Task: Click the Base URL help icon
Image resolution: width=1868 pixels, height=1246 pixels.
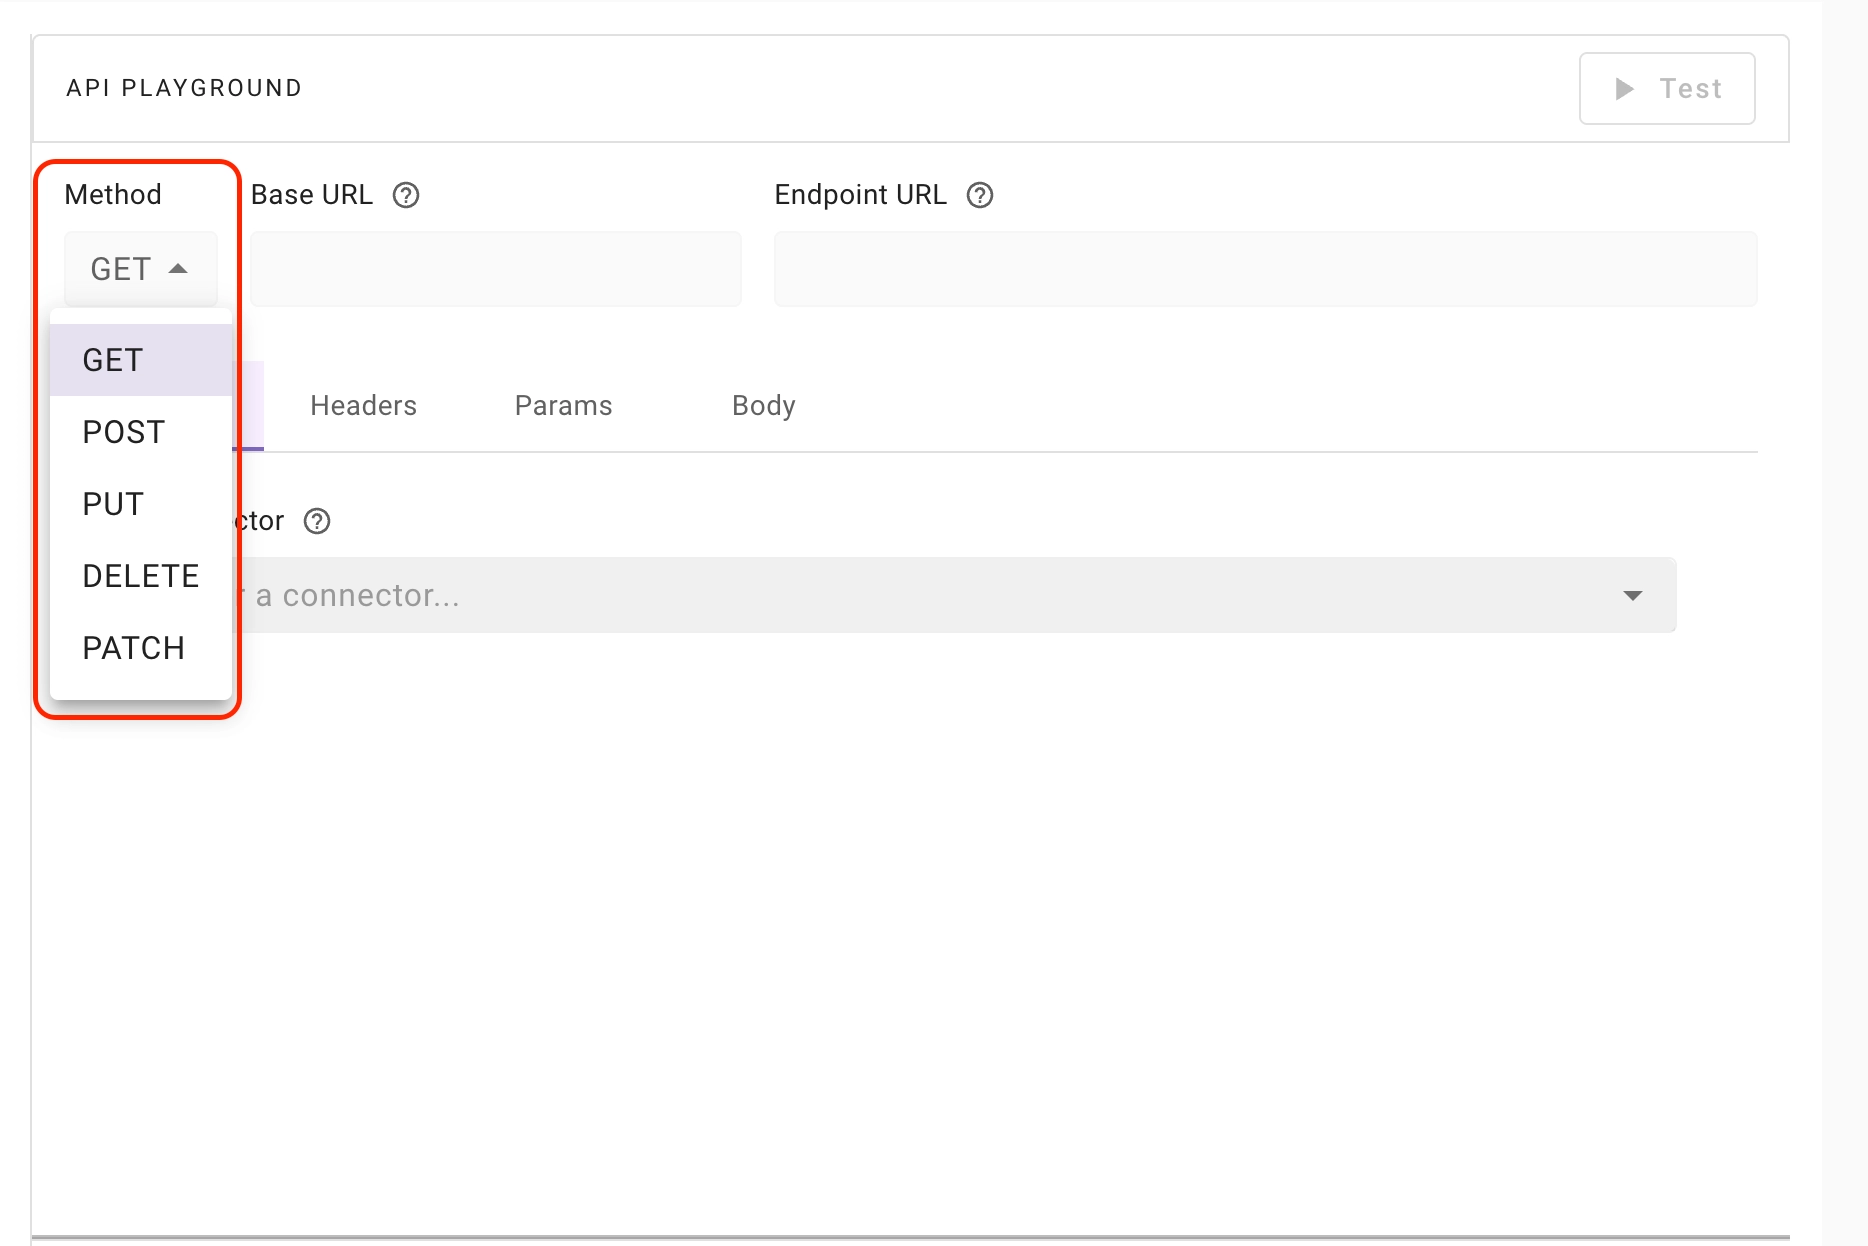Action: coord(406,195)
